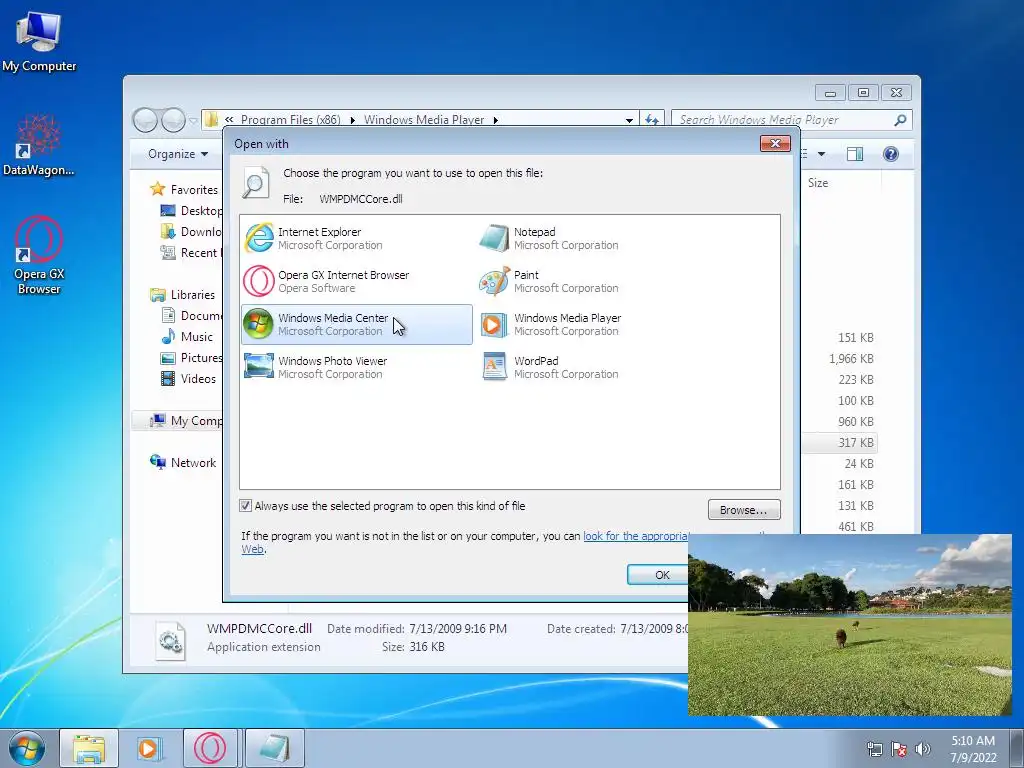Launch Windows Media Player from the taskbar
The image size is (1024, 768).
pyautogui.click(x=148, y=748)
